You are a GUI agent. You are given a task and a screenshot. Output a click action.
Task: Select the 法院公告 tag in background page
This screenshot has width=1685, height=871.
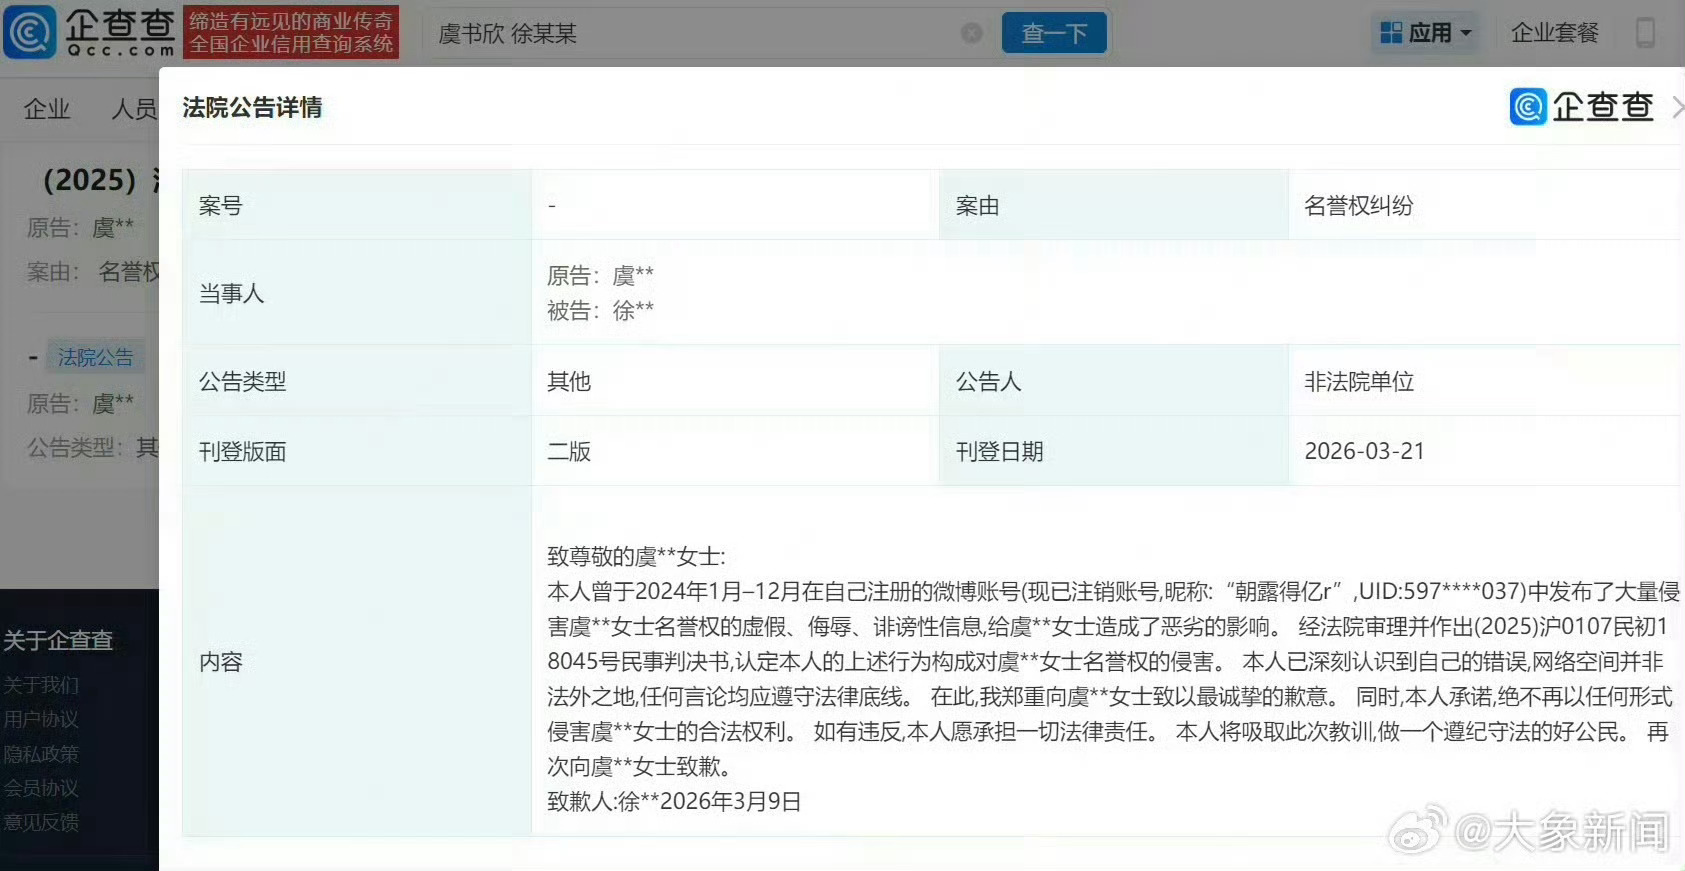tap(95, 357)
